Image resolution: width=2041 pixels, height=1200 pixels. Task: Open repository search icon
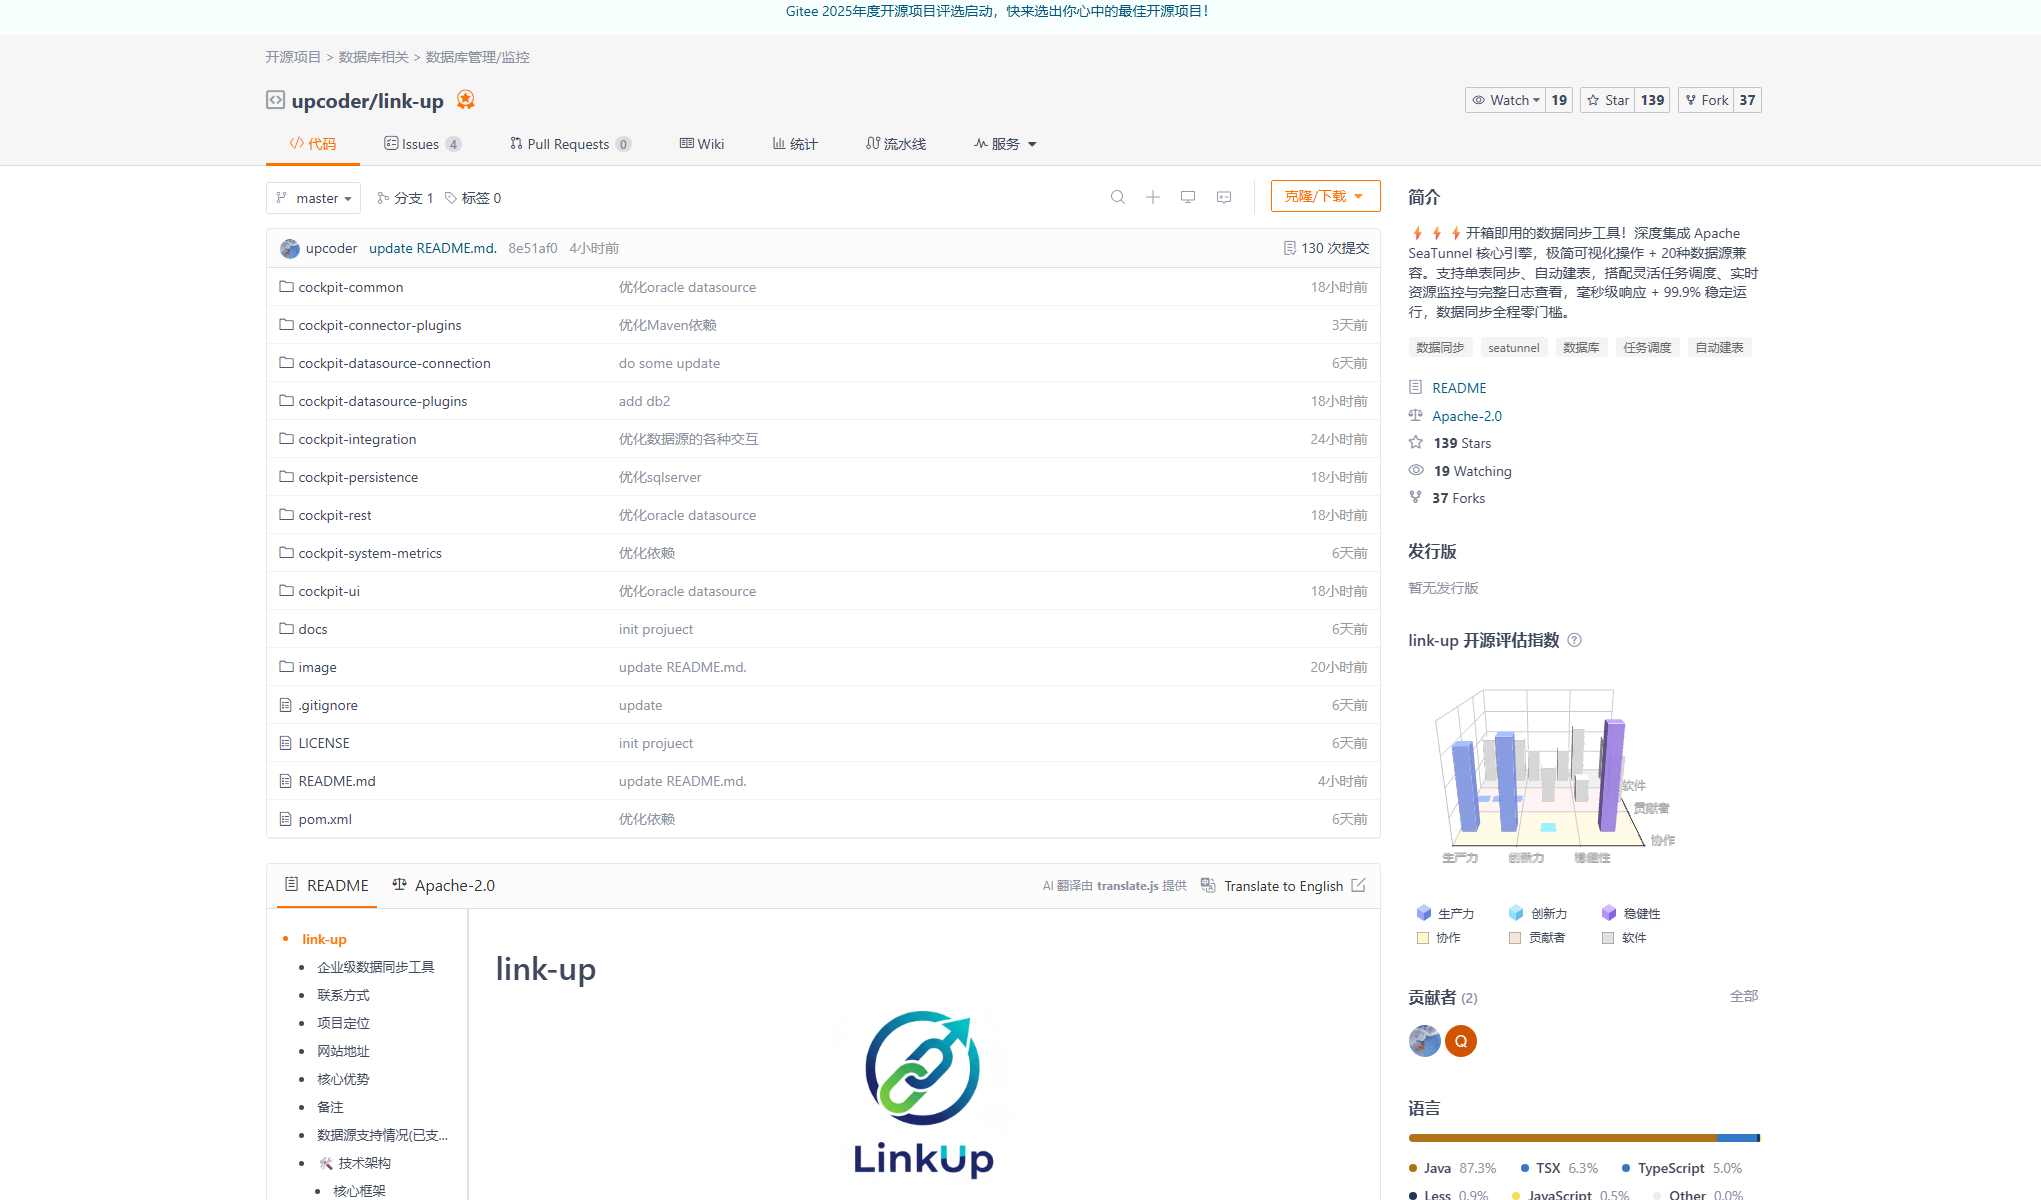1118,197
